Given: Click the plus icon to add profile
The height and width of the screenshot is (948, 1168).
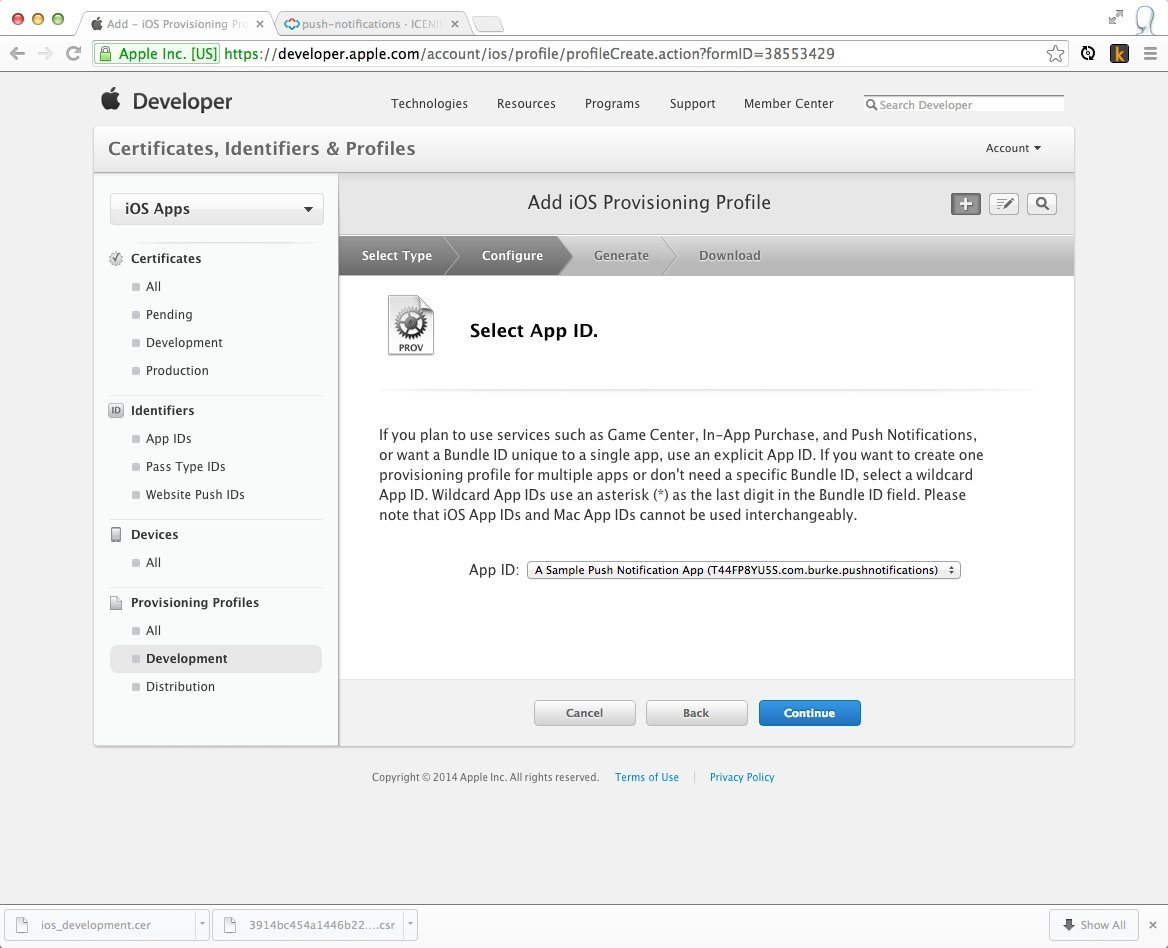Looking at the screenshot, I should [965, 204].
